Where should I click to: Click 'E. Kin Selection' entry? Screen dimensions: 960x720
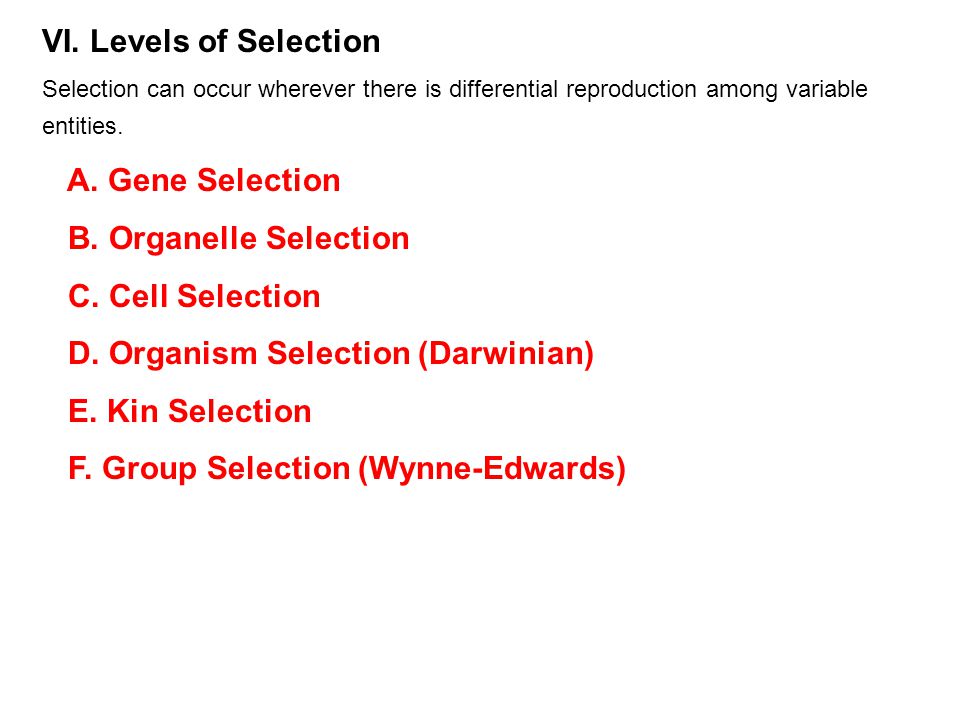pos(190,411)
